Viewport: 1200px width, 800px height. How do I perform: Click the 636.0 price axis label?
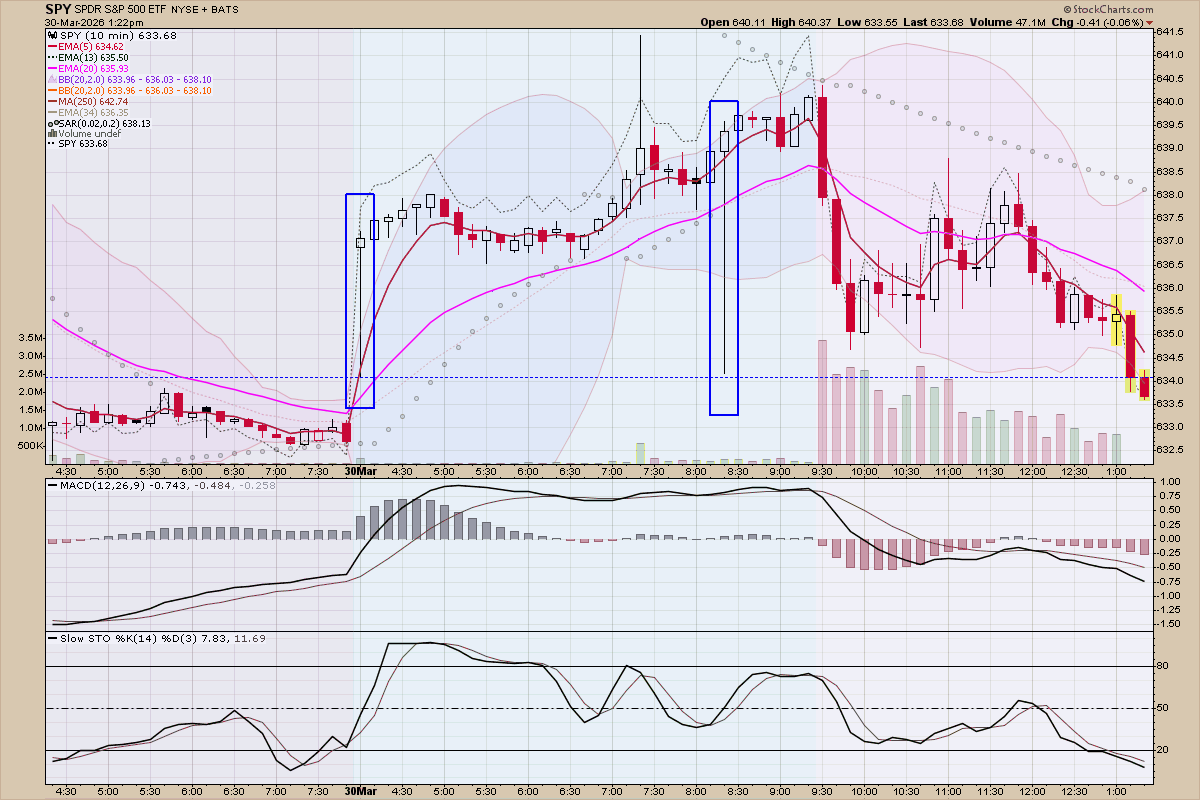coord(1170,287)
